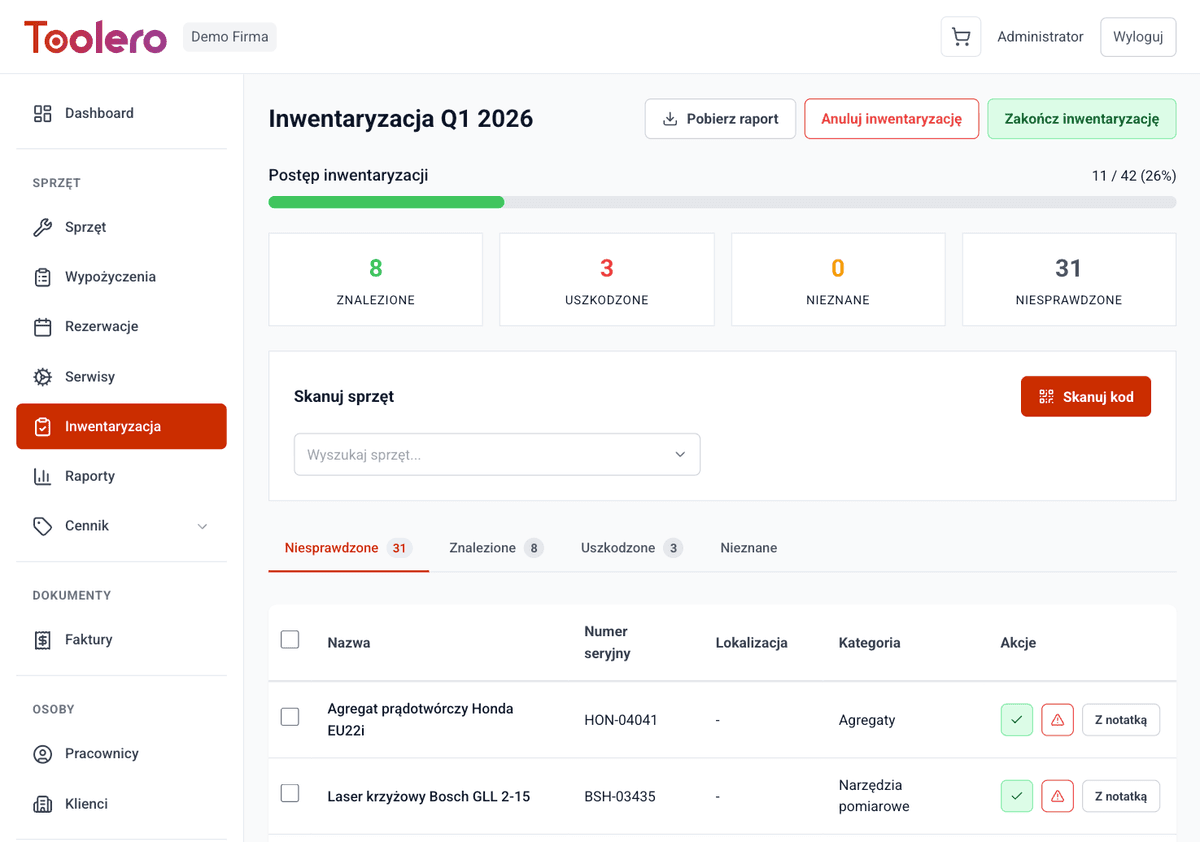Click the shopping cart icon
Screen dimensions: 1200x842
tap(960, 36)
